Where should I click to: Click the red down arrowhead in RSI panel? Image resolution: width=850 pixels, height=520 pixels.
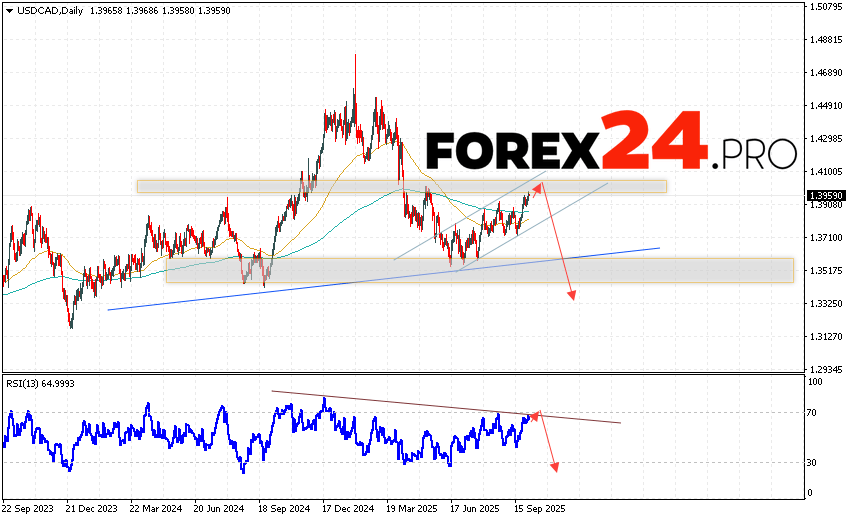[x=554, y=466]
